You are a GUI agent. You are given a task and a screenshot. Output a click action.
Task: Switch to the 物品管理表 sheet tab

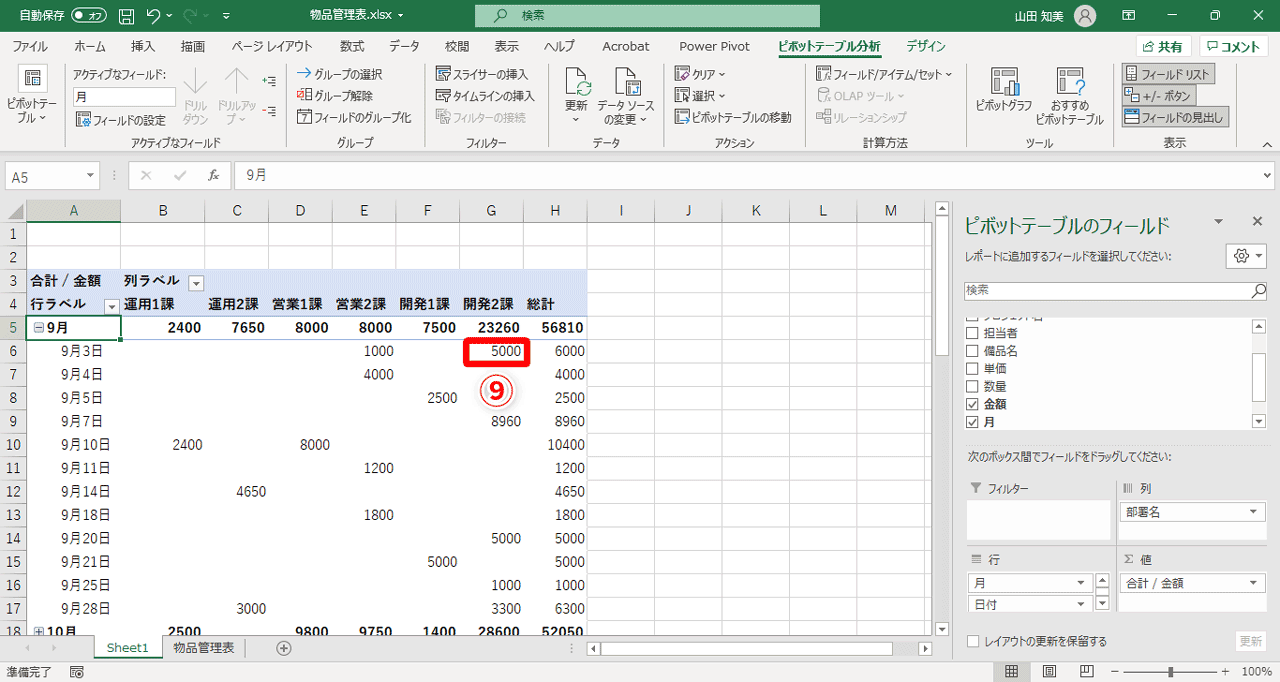pyautogui.click(x=204, y=648)
